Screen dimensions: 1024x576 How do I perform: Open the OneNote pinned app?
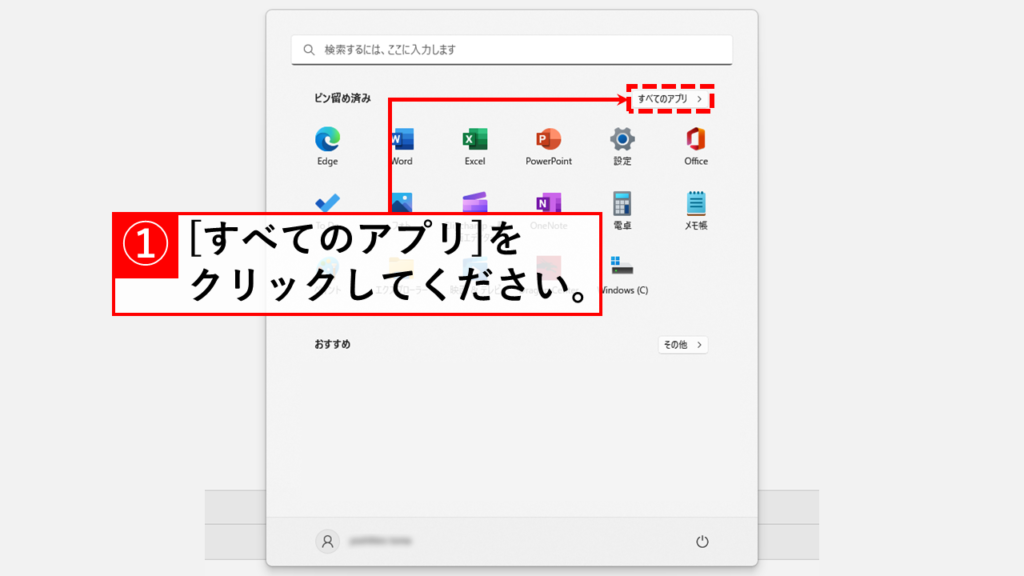[549, 203]
